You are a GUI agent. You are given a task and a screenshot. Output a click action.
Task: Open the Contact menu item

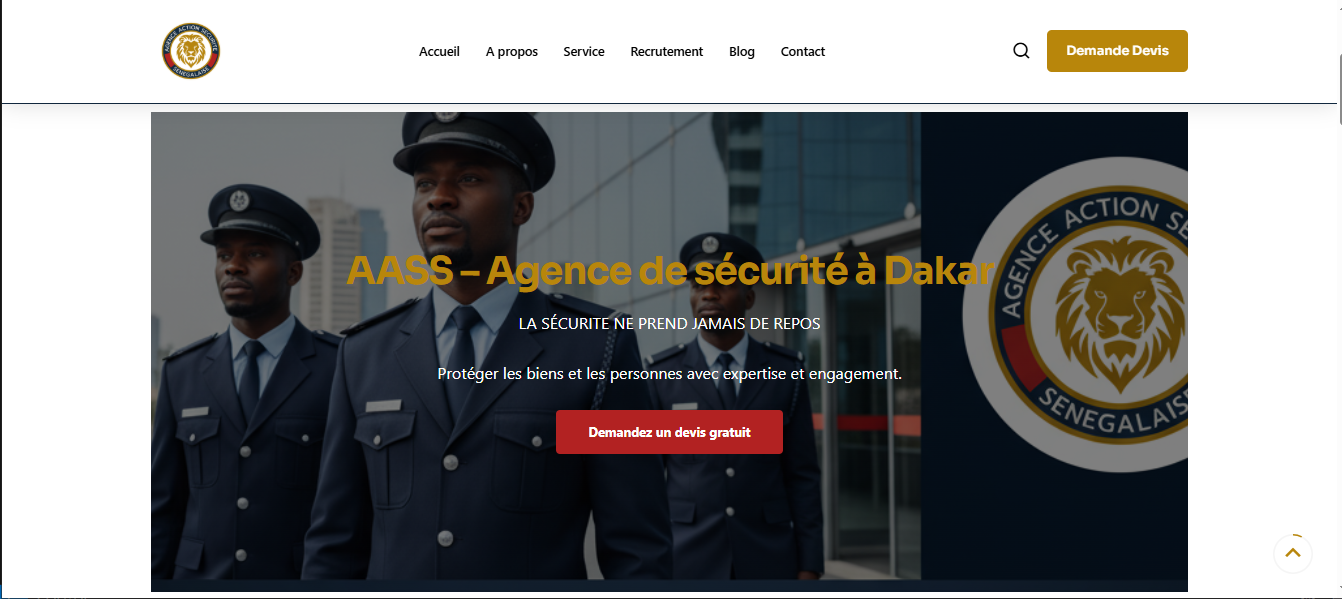tap(803, 51)
